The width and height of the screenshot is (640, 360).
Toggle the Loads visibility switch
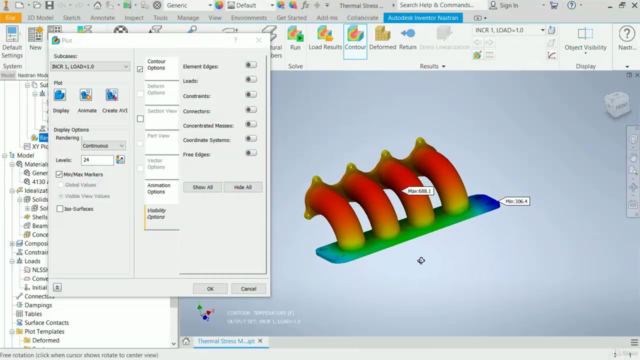[x=251, y=79]
